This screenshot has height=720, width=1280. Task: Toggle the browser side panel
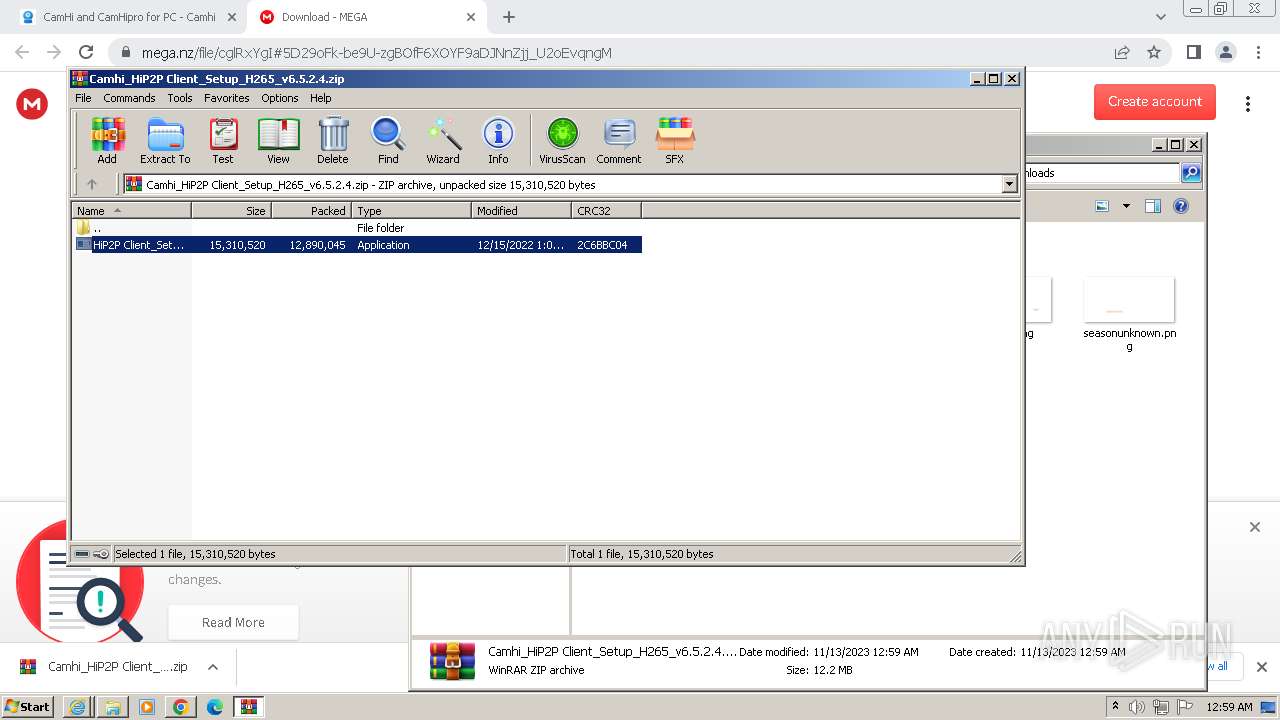[x=1194, y=52]
